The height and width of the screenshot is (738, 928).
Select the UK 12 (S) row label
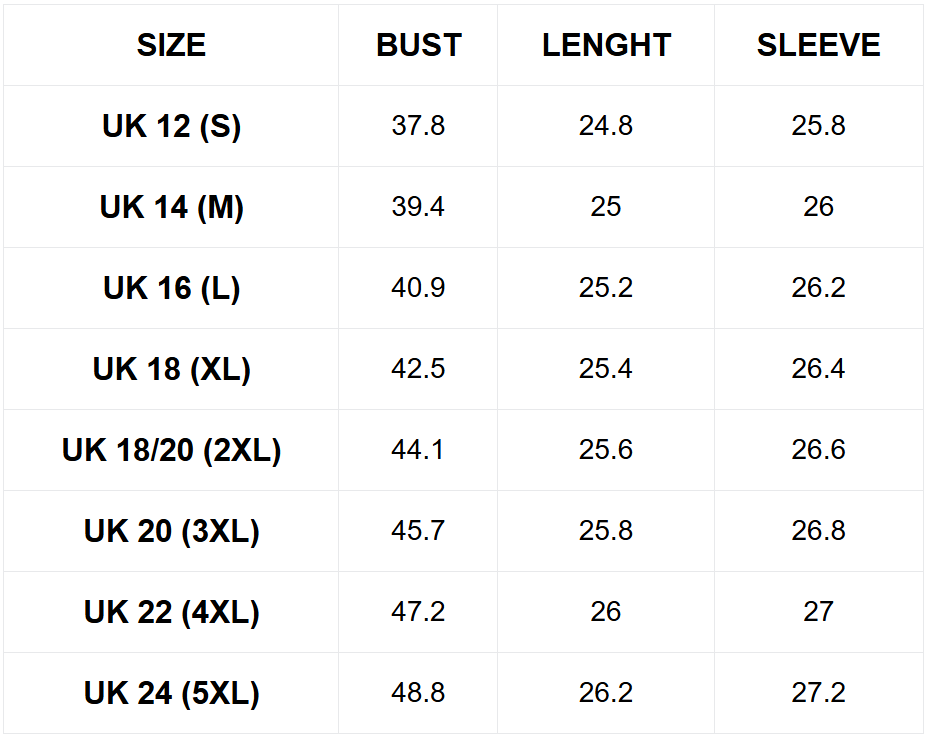click(171, 126)
